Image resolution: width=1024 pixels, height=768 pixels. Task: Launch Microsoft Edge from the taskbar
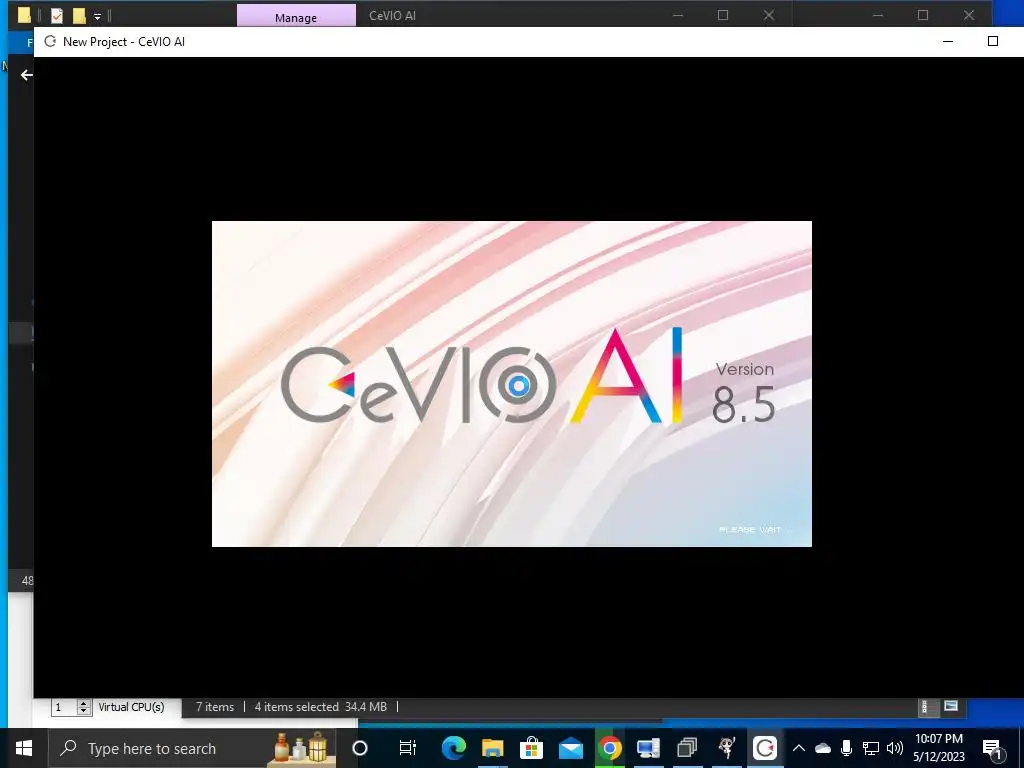point(453,748)
